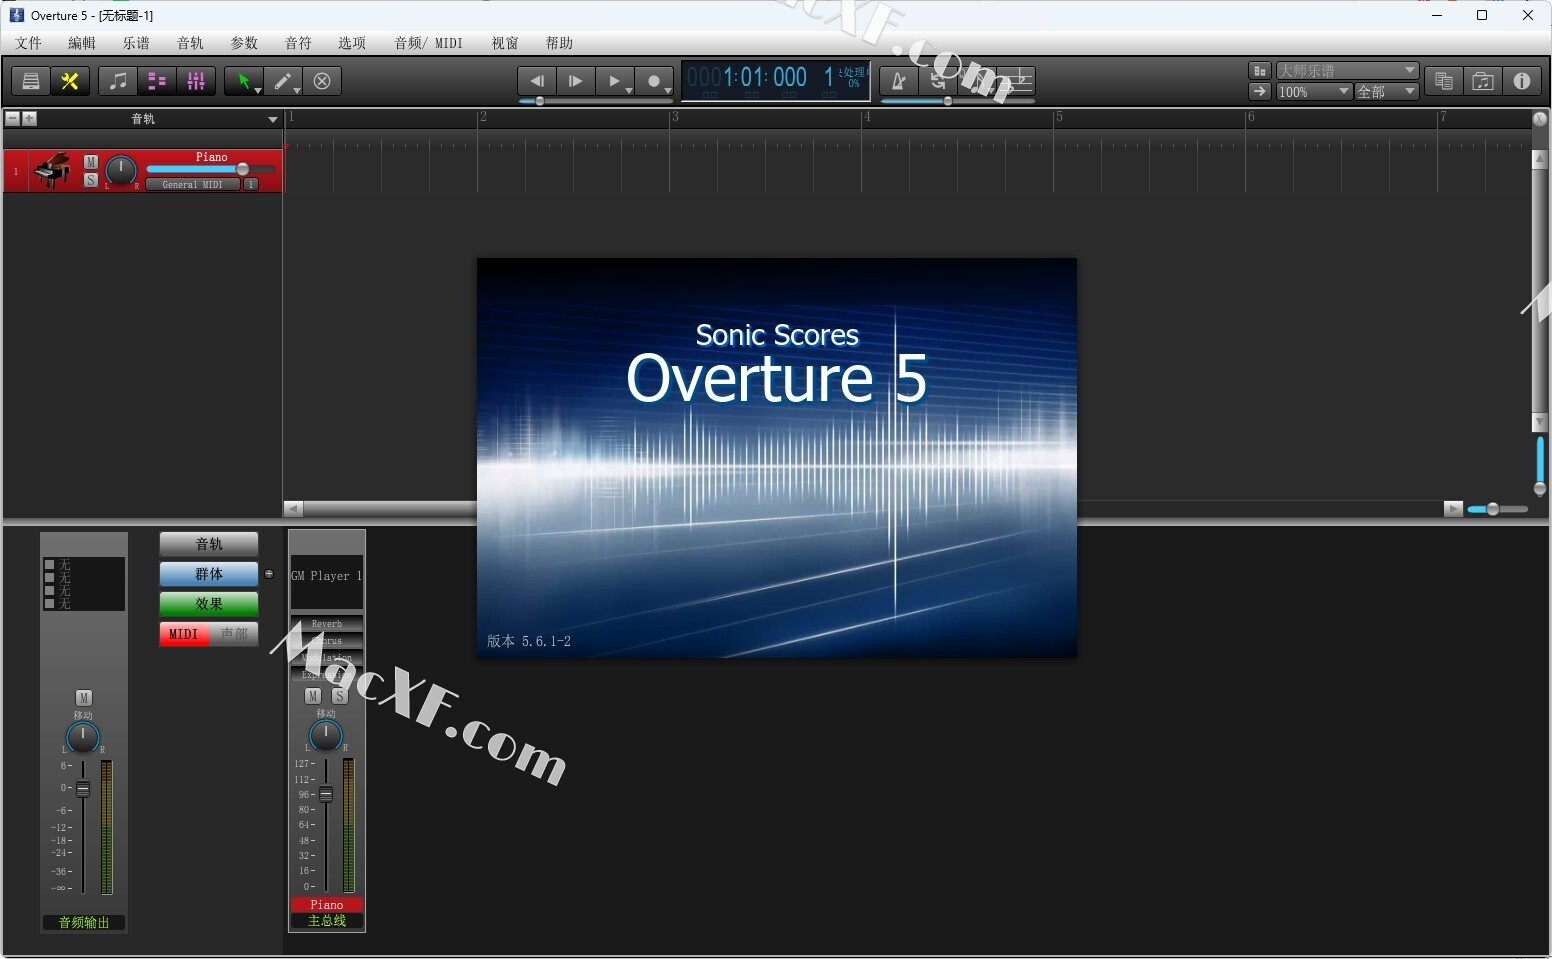The width and height of the screenshot is (1552, 959).
Task: Open the 音频/ MIDI menu
Action: click(428, 43)
